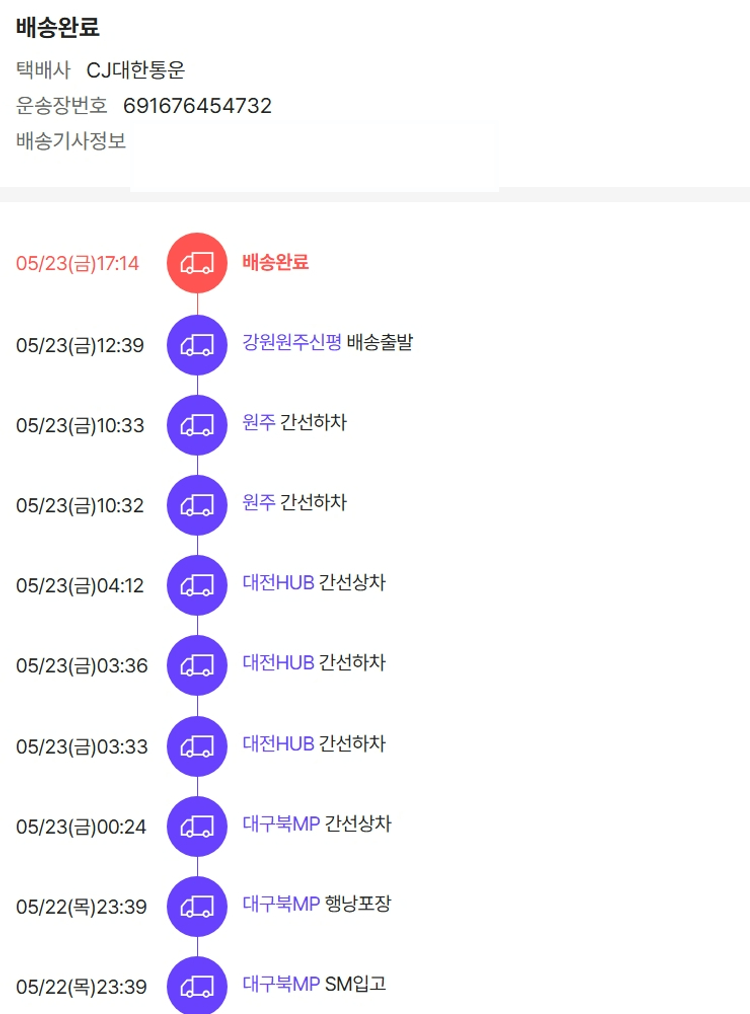
Task: Click the 원주 link at 10:33
Action: (258, 423)
